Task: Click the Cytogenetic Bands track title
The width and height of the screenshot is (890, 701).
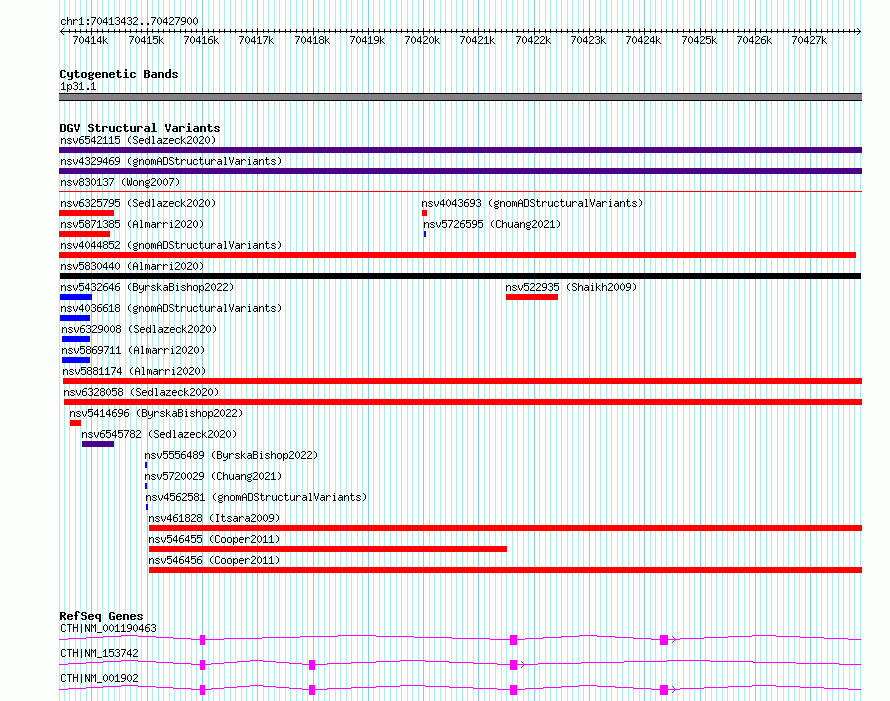Action: coord(119,74)
